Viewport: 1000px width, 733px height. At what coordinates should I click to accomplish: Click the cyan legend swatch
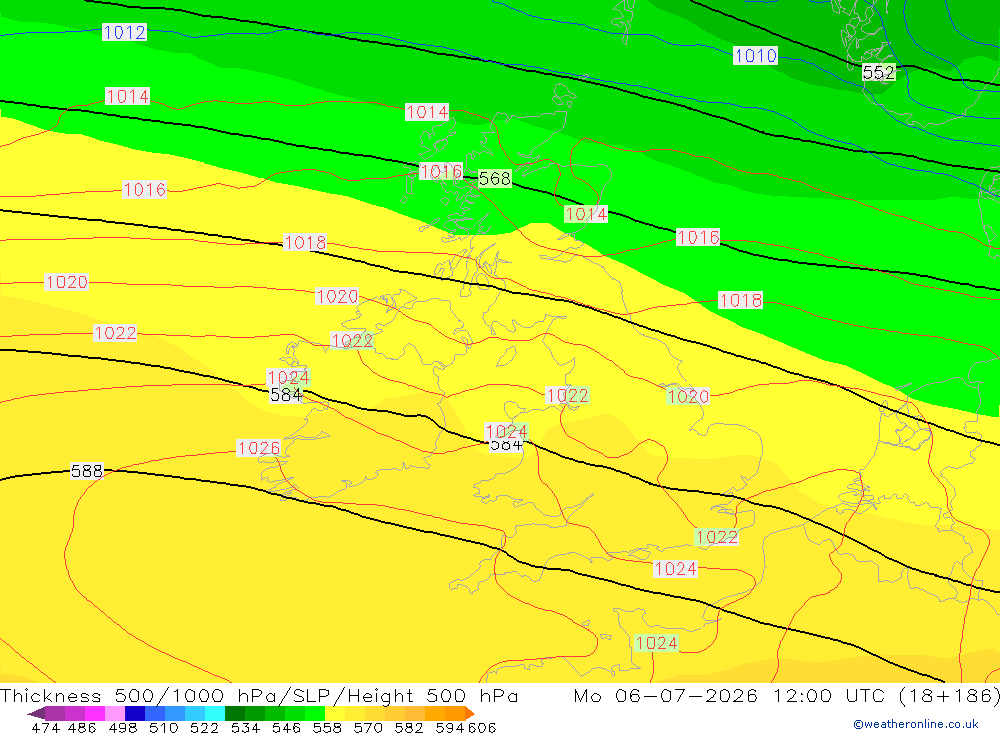click(215, 713)
